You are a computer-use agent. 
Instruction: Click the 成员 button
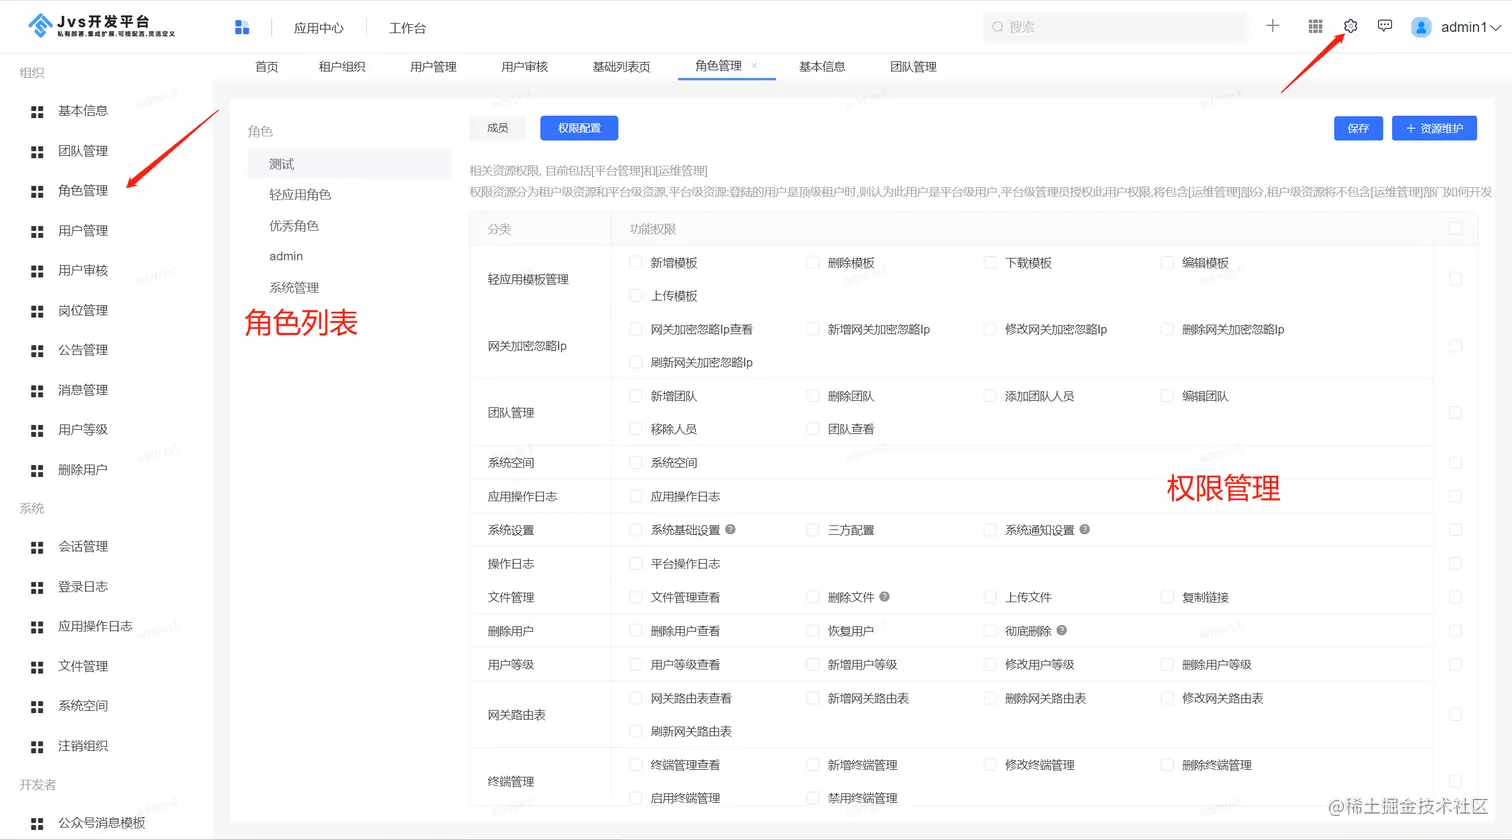(498, 128)
